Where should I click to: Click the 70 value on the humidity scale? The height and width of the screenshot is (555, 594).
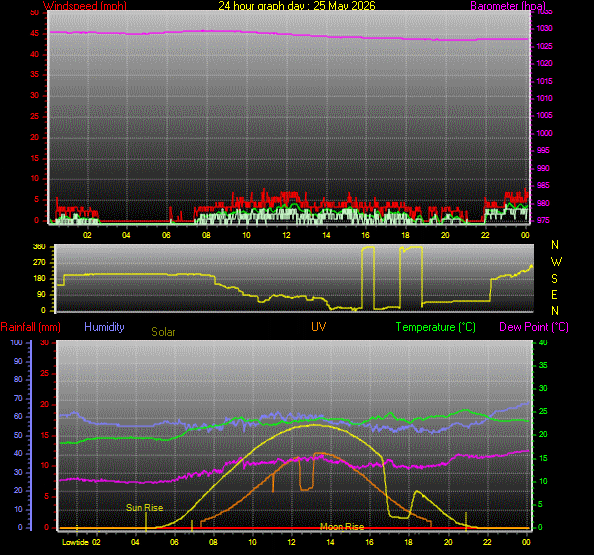coord(18,398)
